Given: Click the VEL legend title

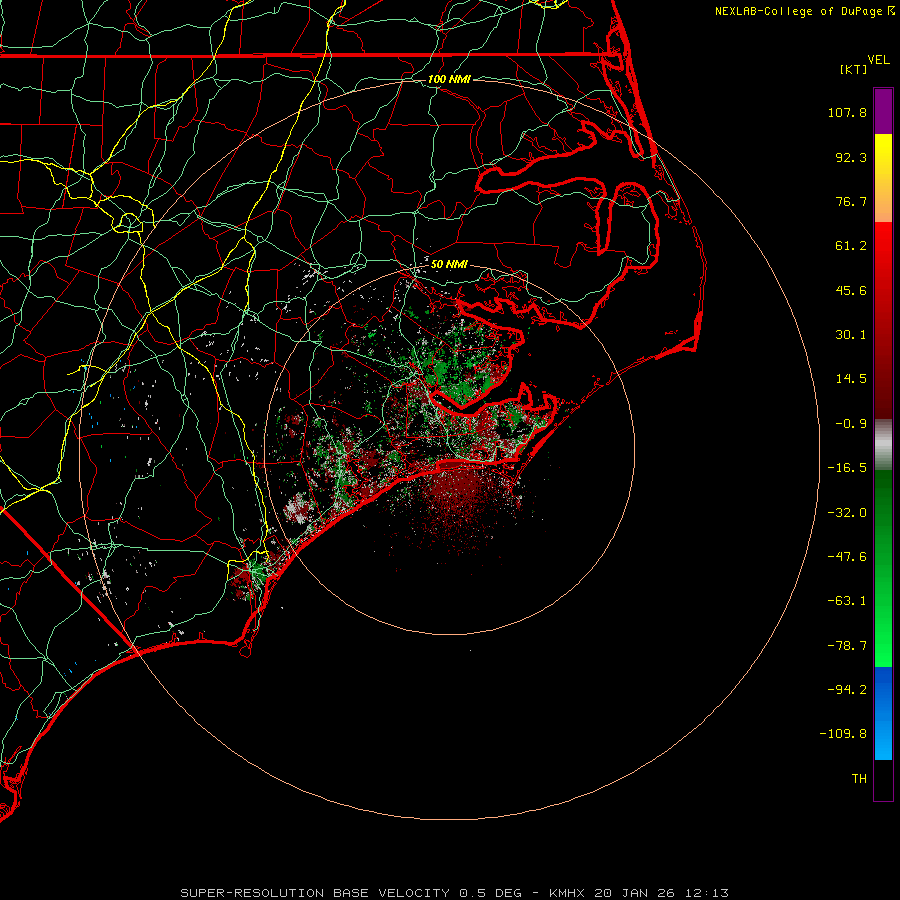Looking at the screenshot, I should pos(879,60).
